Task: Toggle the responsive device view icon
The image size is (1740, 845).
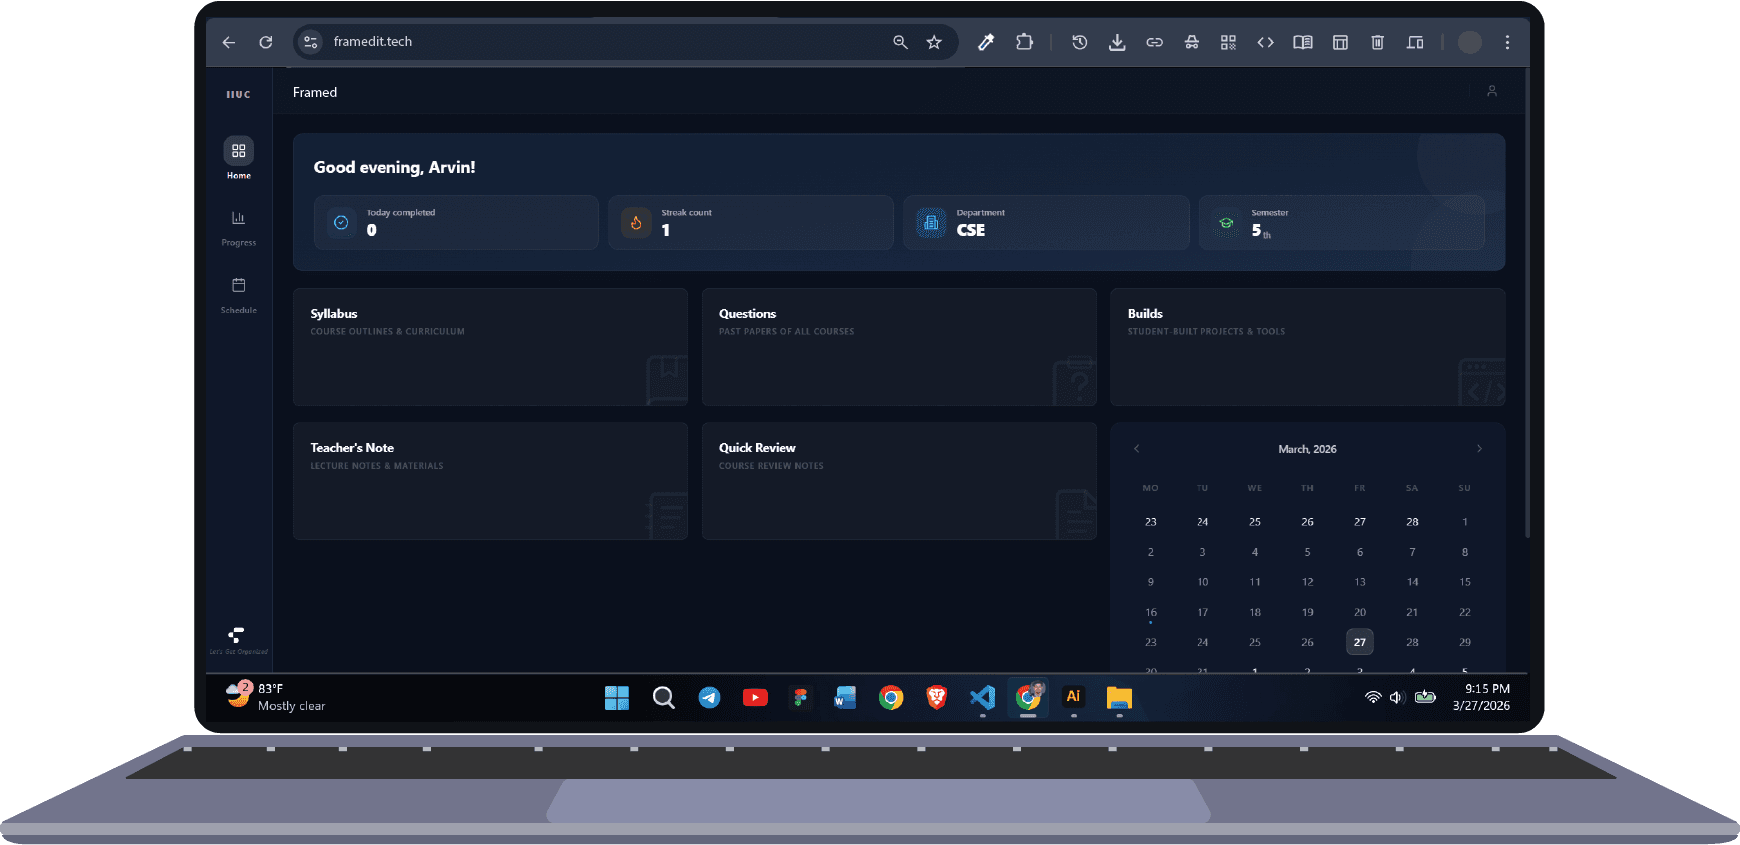Action: [x=1414, y=42]
